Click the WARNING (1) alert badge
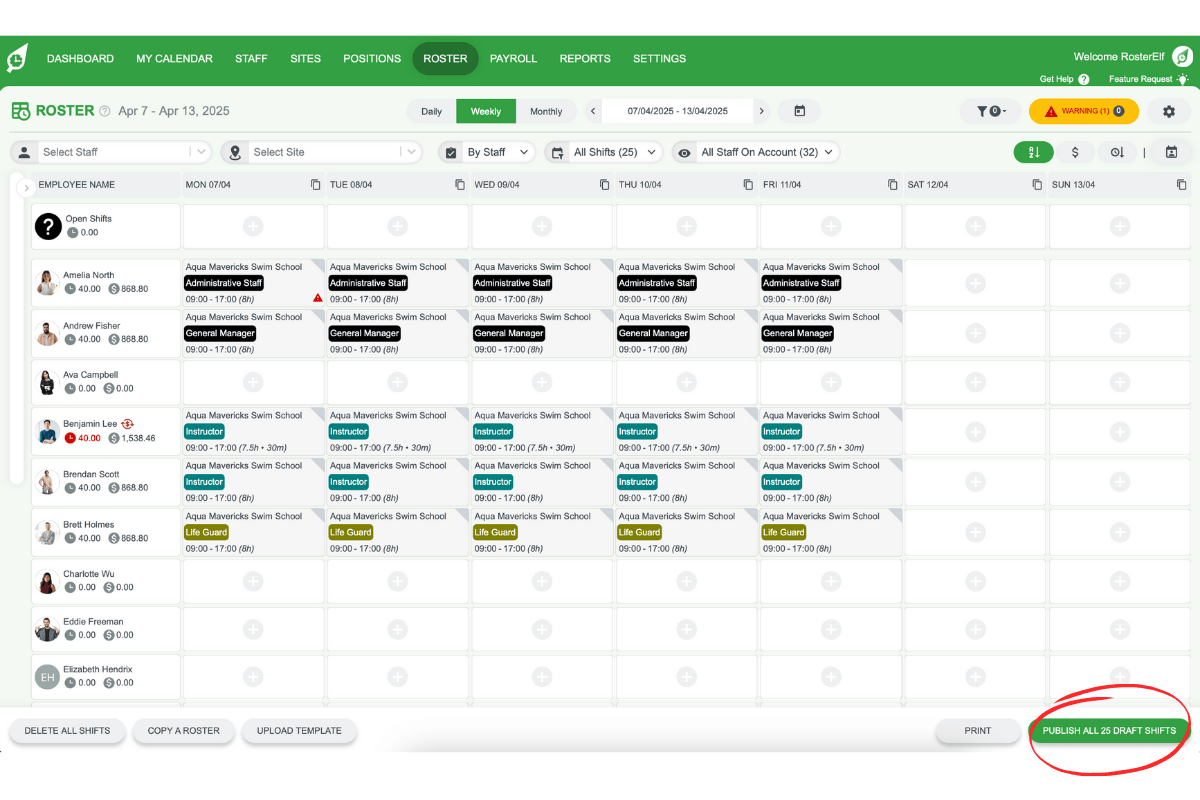Image resolution: width=1200 pixels, height=800 pixels. pyautogui.click(x=1084, y=111)
